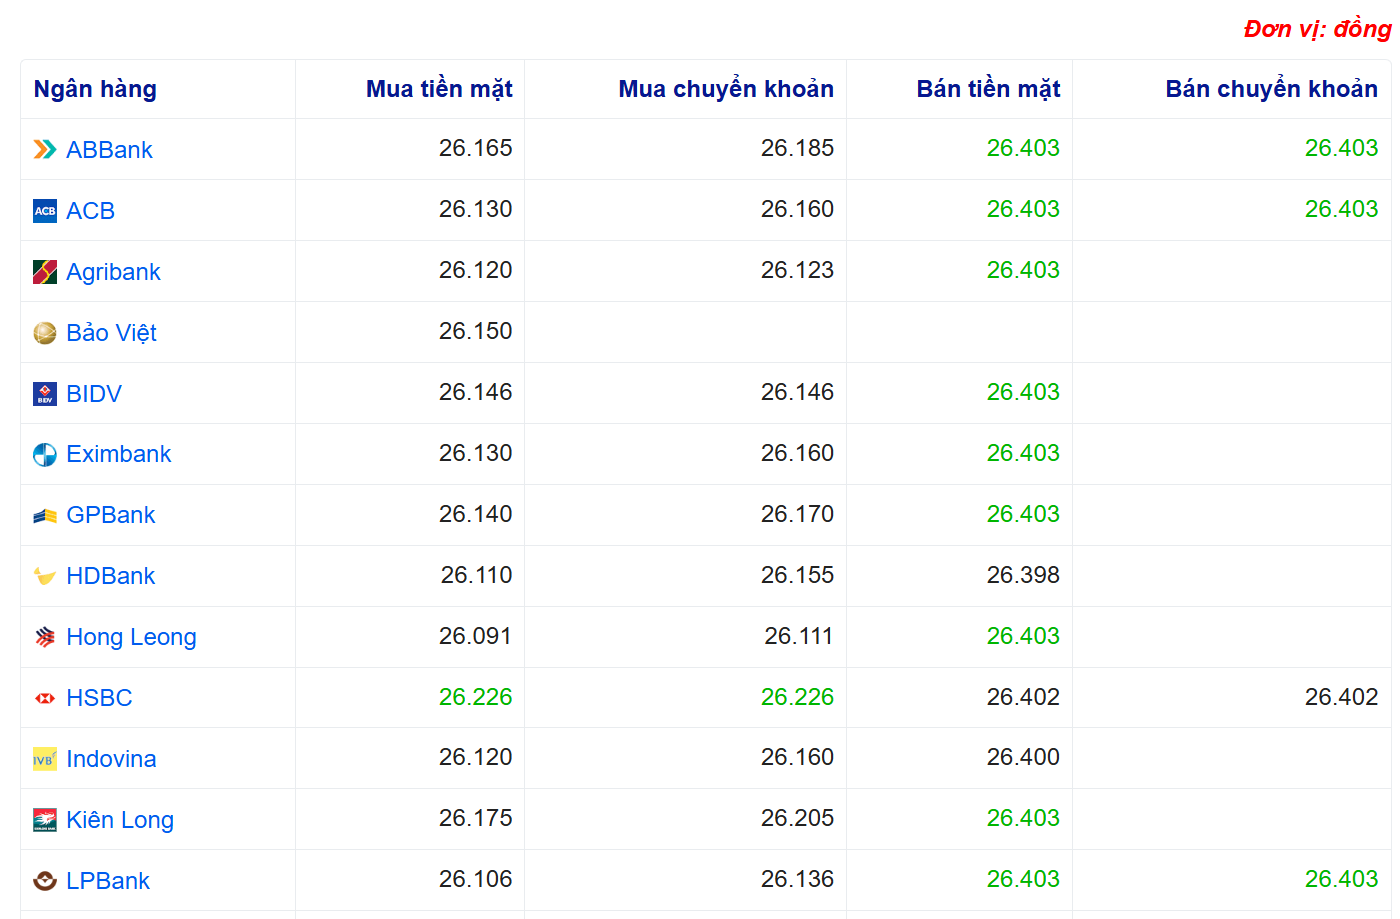Screen dimensions: 1400x919
Task: Click the Mua chuyển khoản column header
Action: click(x=726, y=89)
